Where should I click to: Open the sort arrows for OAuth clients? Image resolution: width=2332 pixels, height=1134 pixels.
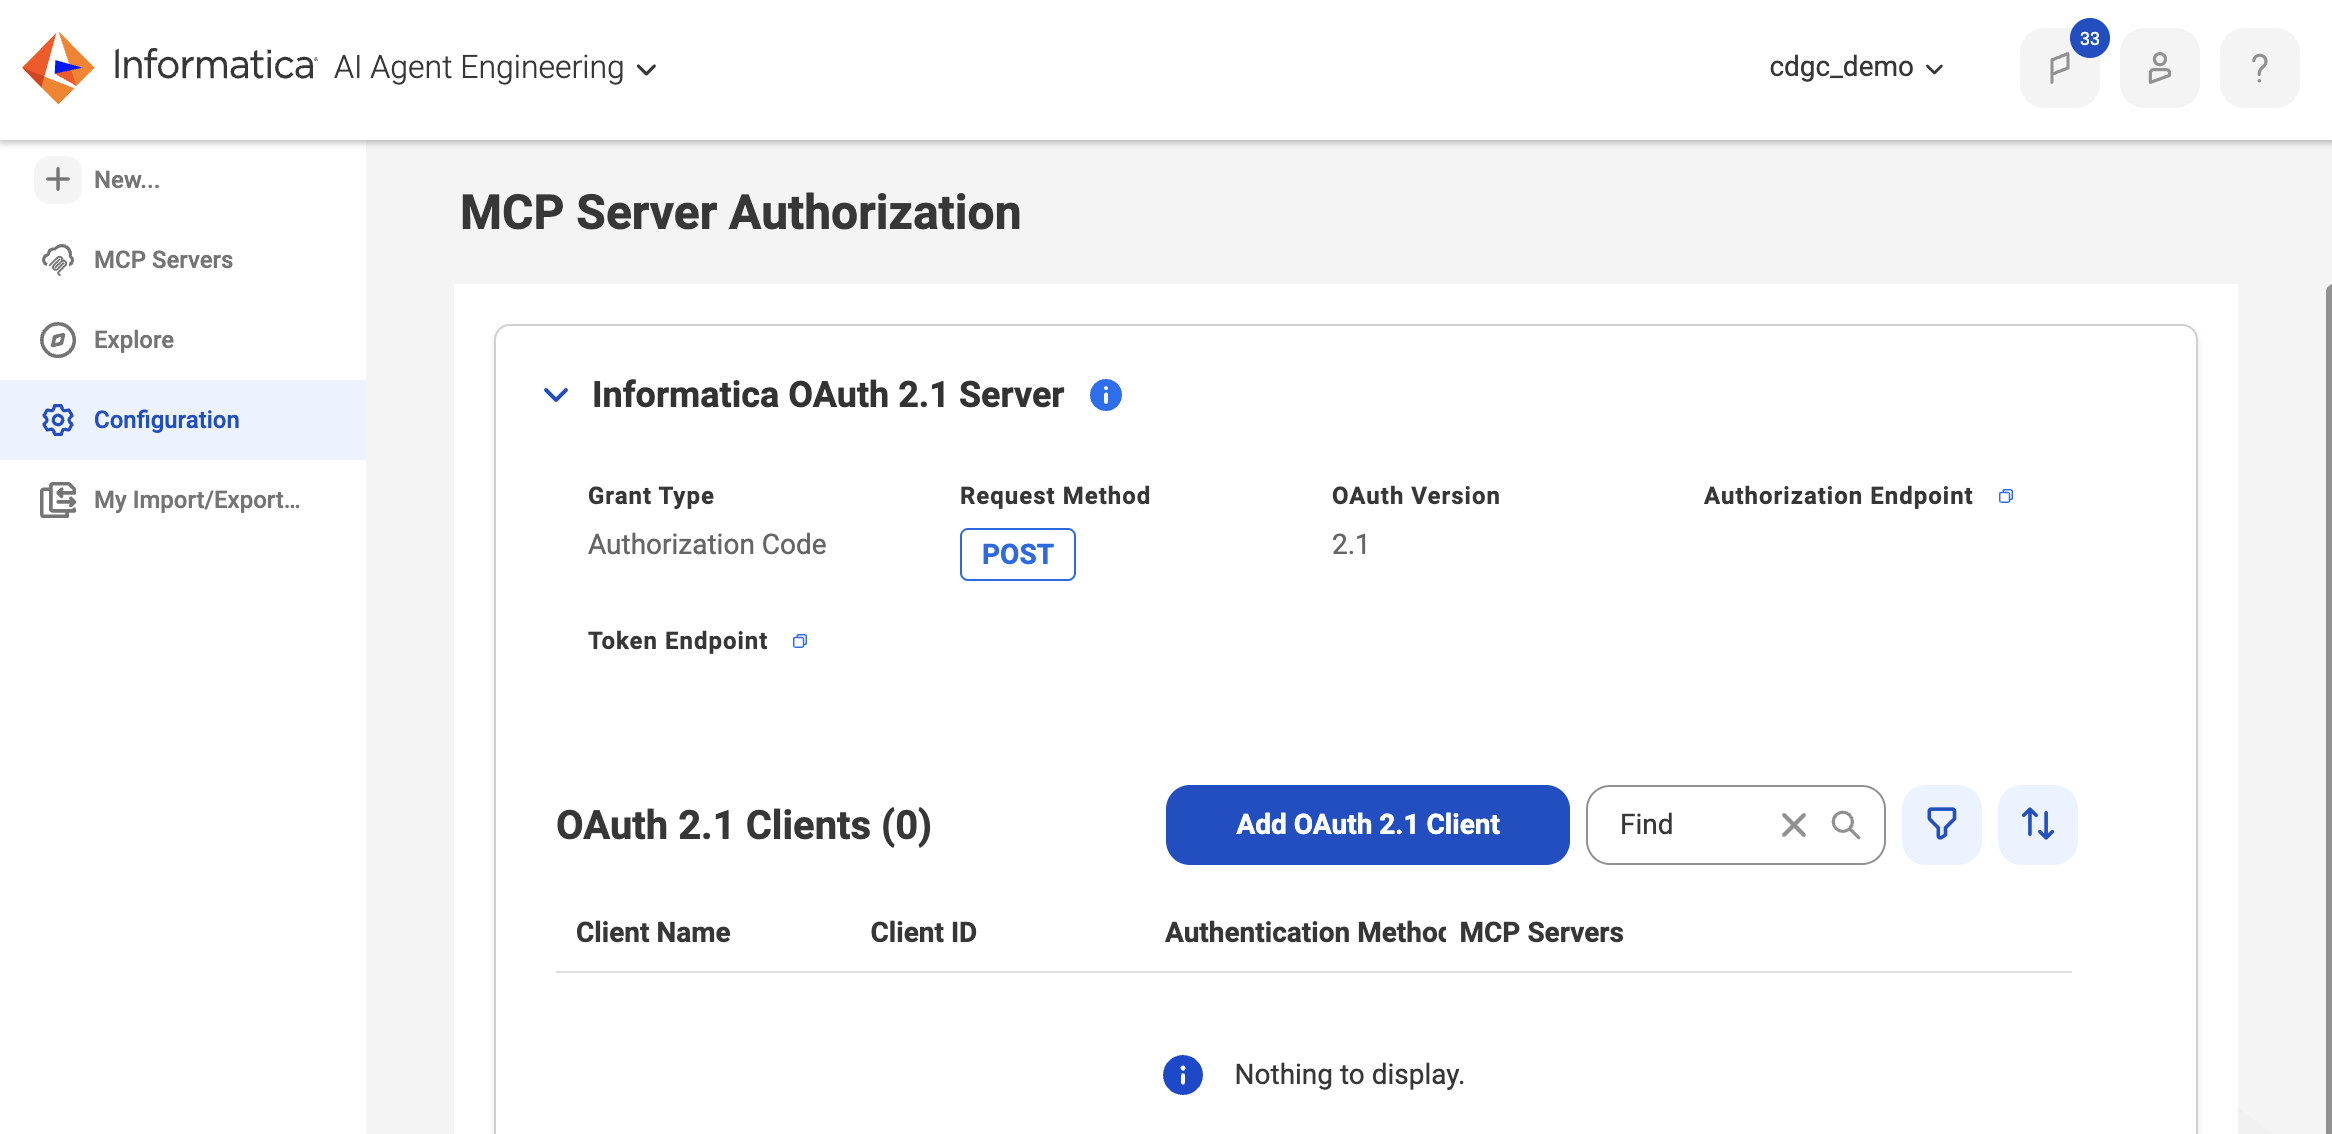(x=2037, y=825)
